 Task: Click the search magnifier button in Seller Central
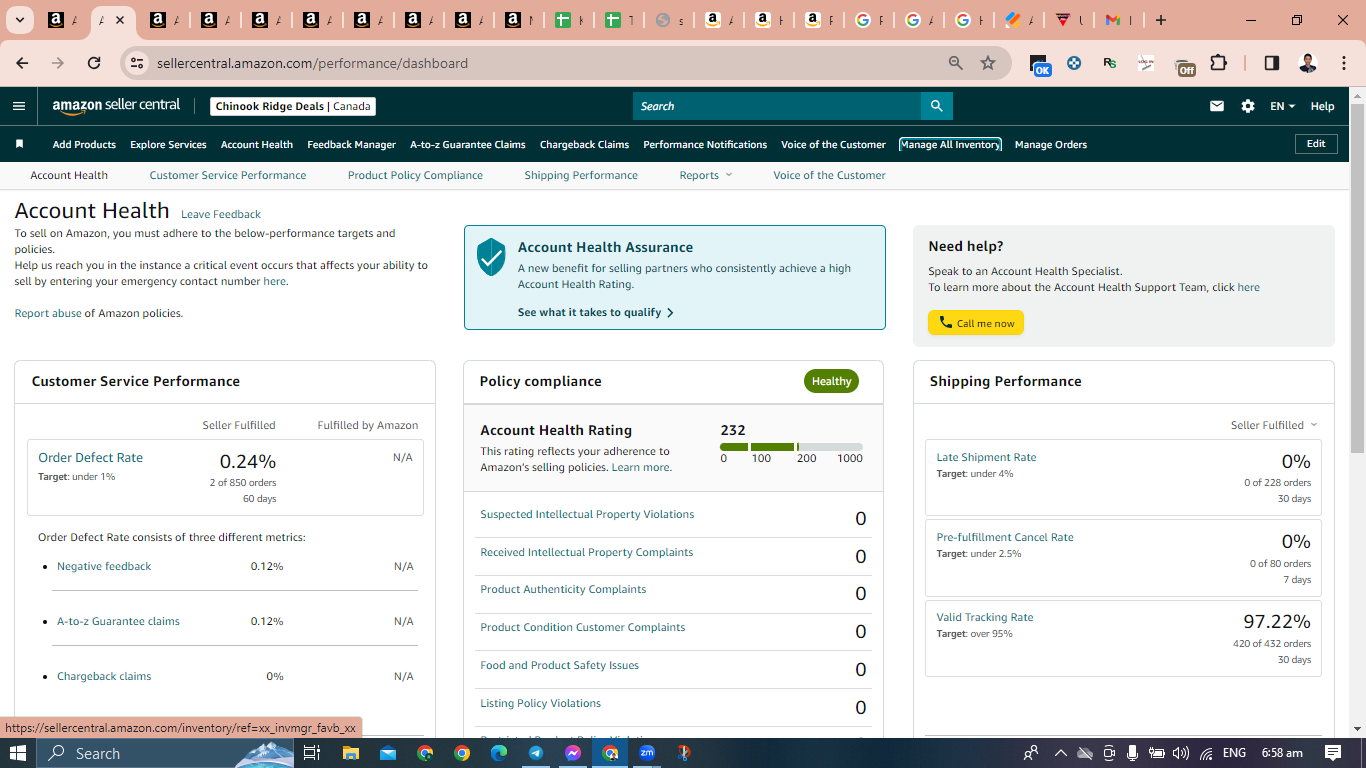tap(936, 106)
